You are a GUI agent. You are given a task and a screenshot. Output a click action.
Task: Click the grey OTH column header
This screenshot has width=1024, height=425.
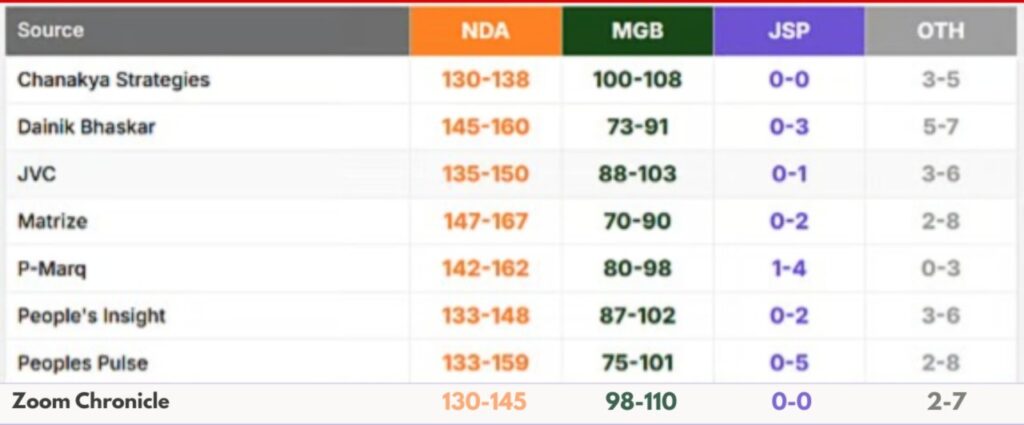940,31
